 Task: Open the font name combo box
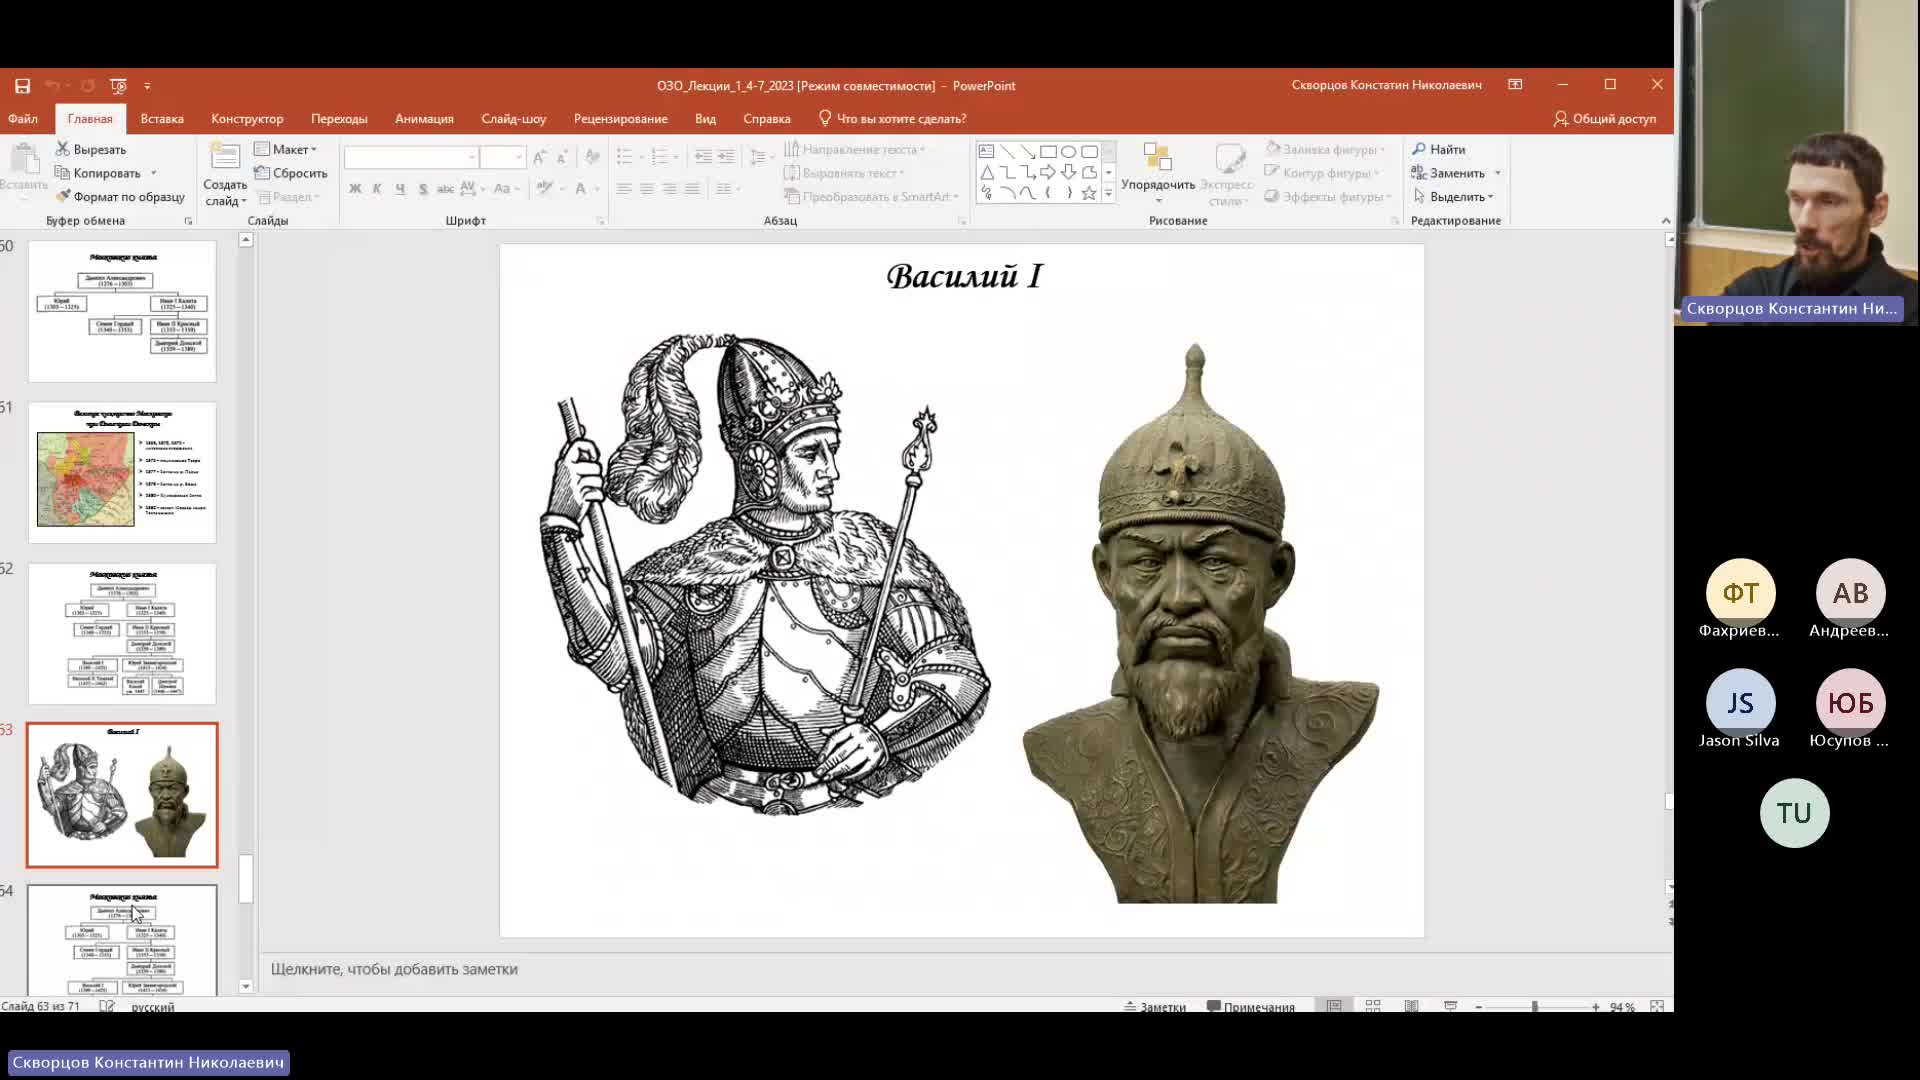coord(410,157)
